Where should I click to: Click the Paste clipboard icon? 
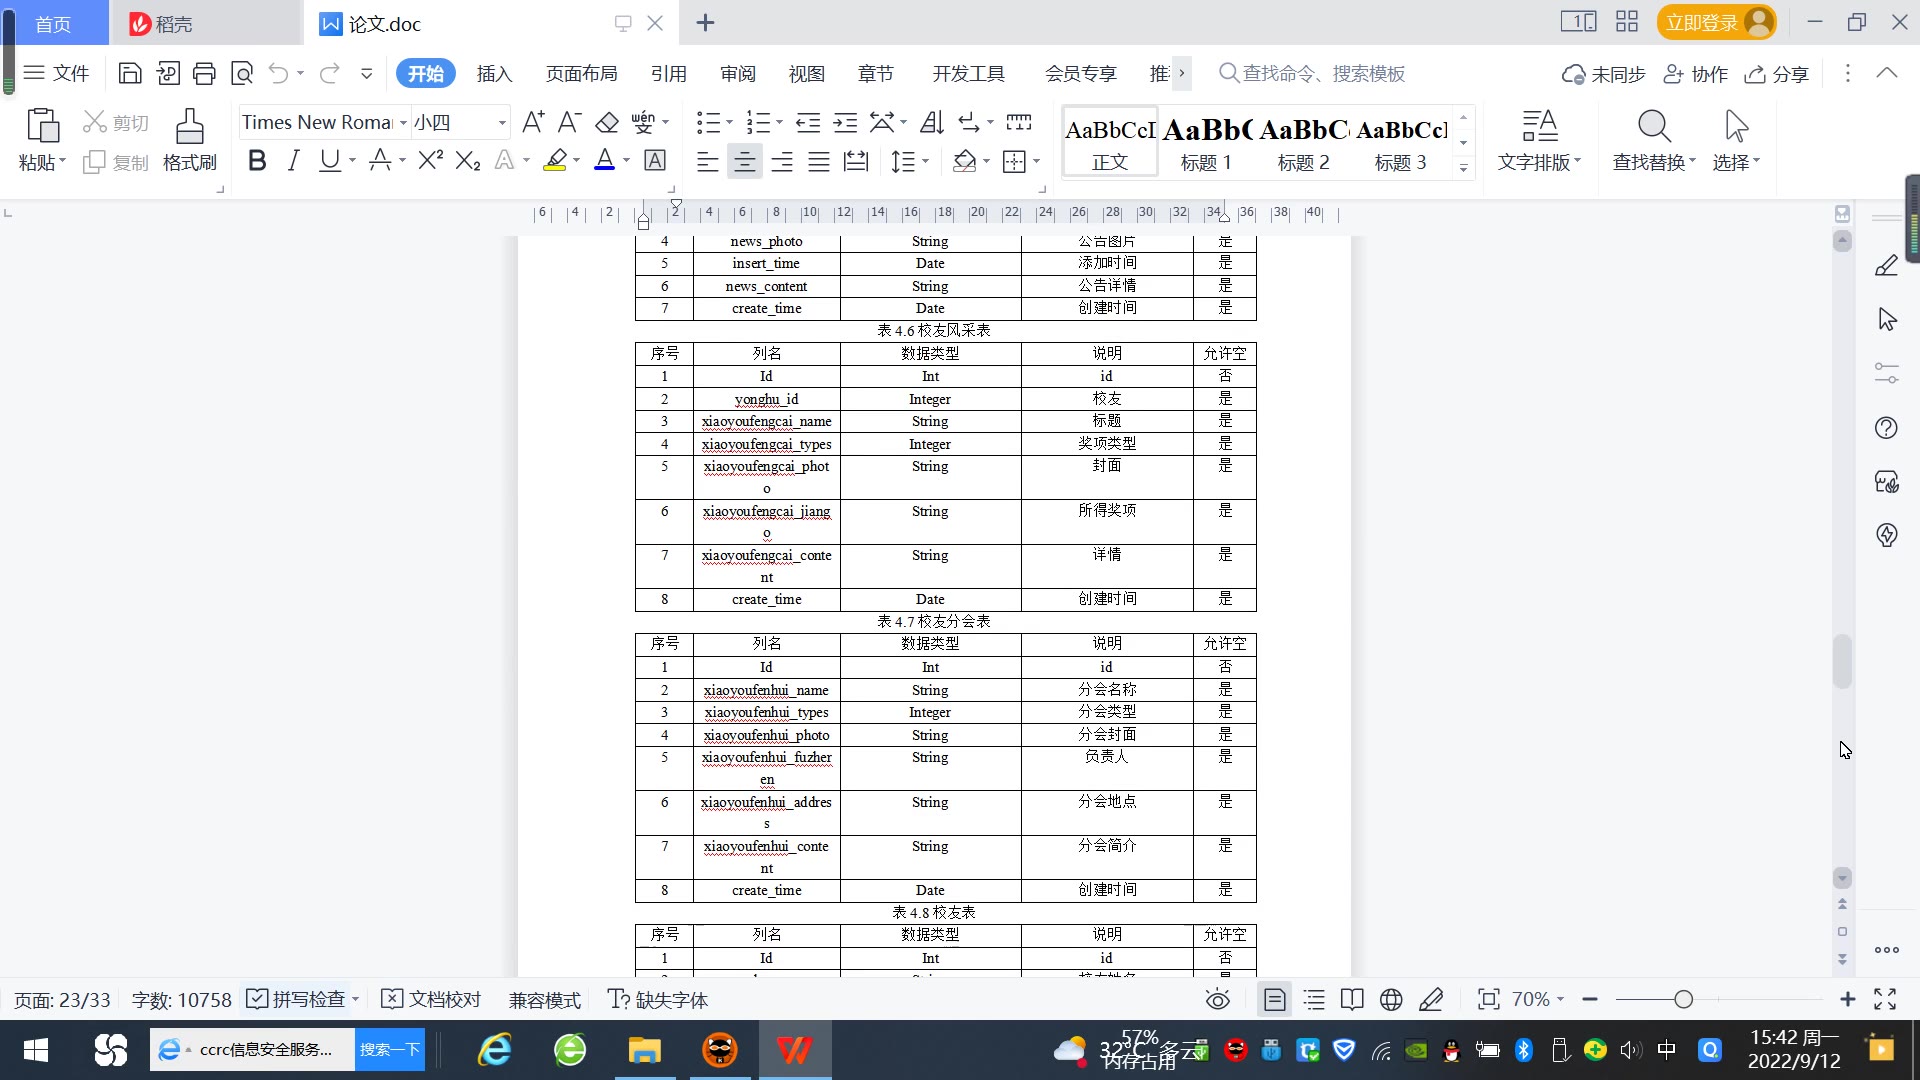[42, 127]
